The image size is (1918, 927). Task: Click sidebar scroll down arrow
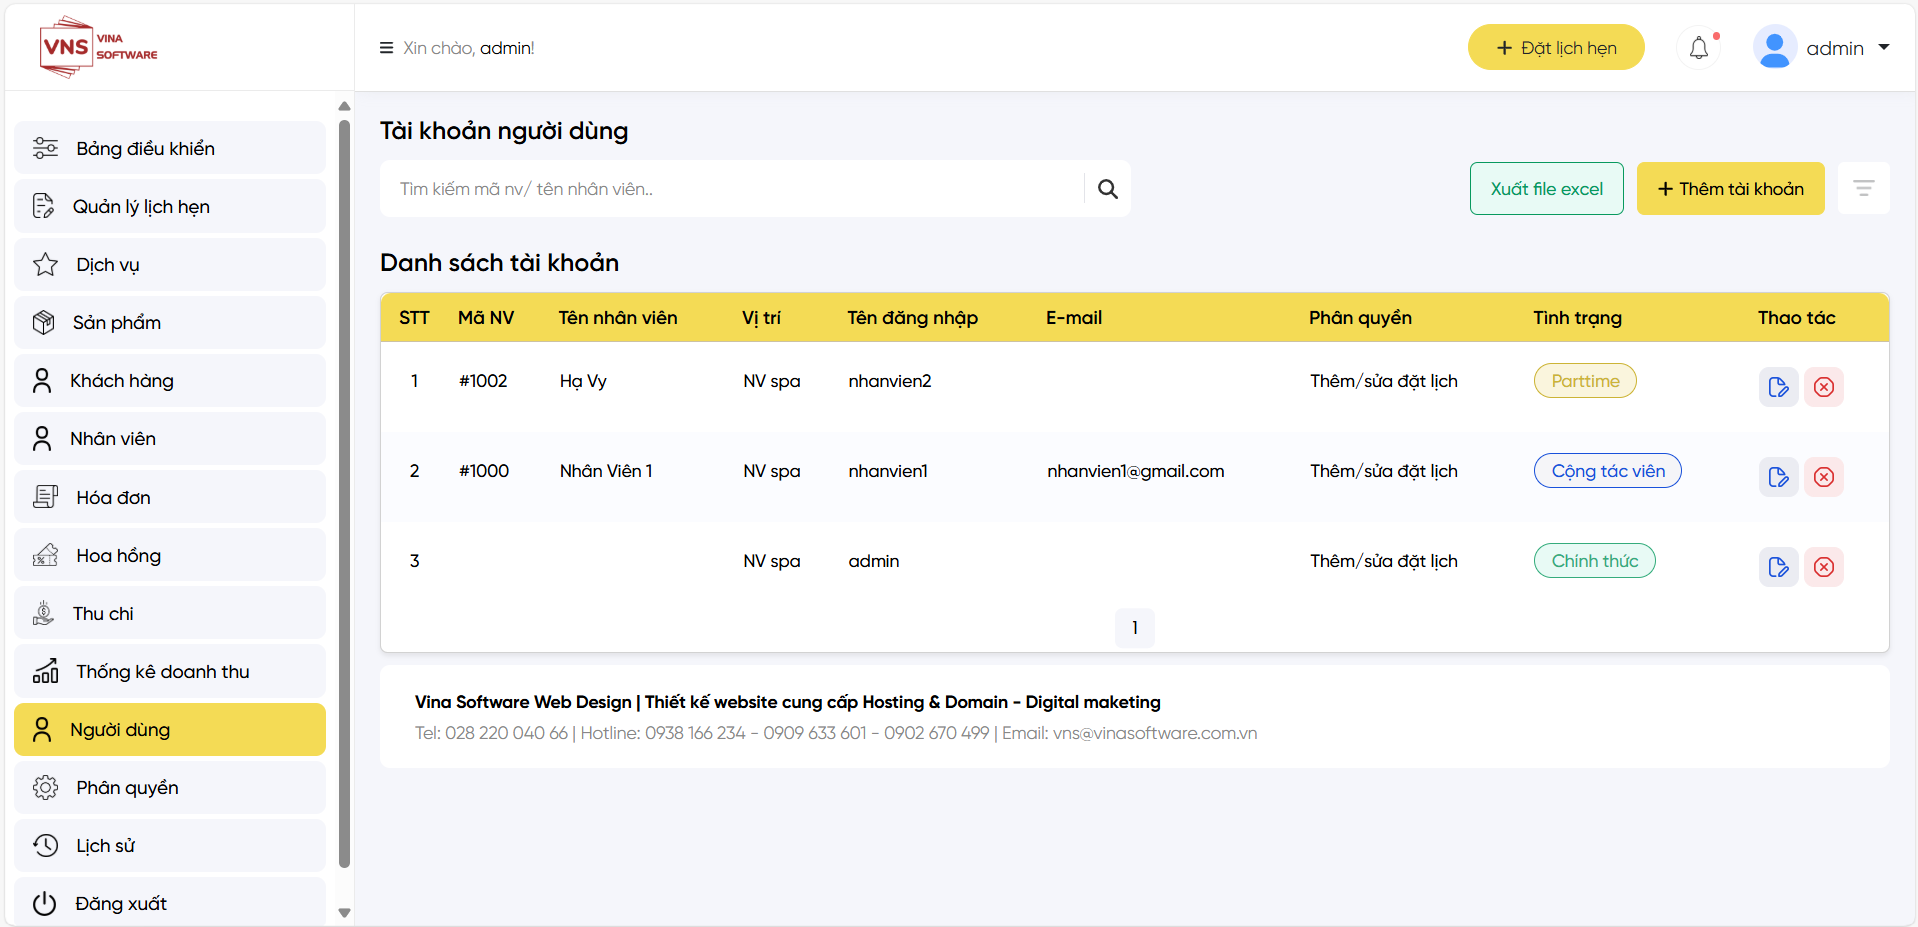click(344, 912)
